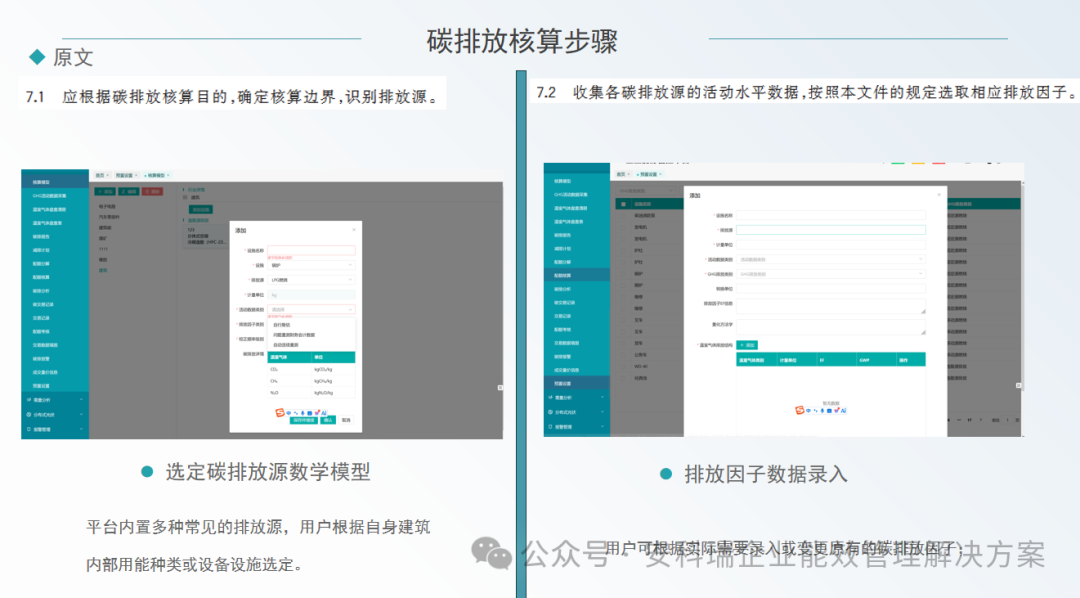
Task: Toggle the select-all checkbox in the device table header
Action: [622, 203]
